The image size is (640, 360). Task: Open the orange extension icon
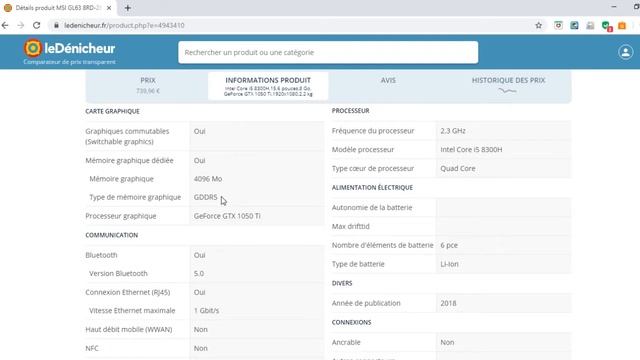click(x=622, y=26)
